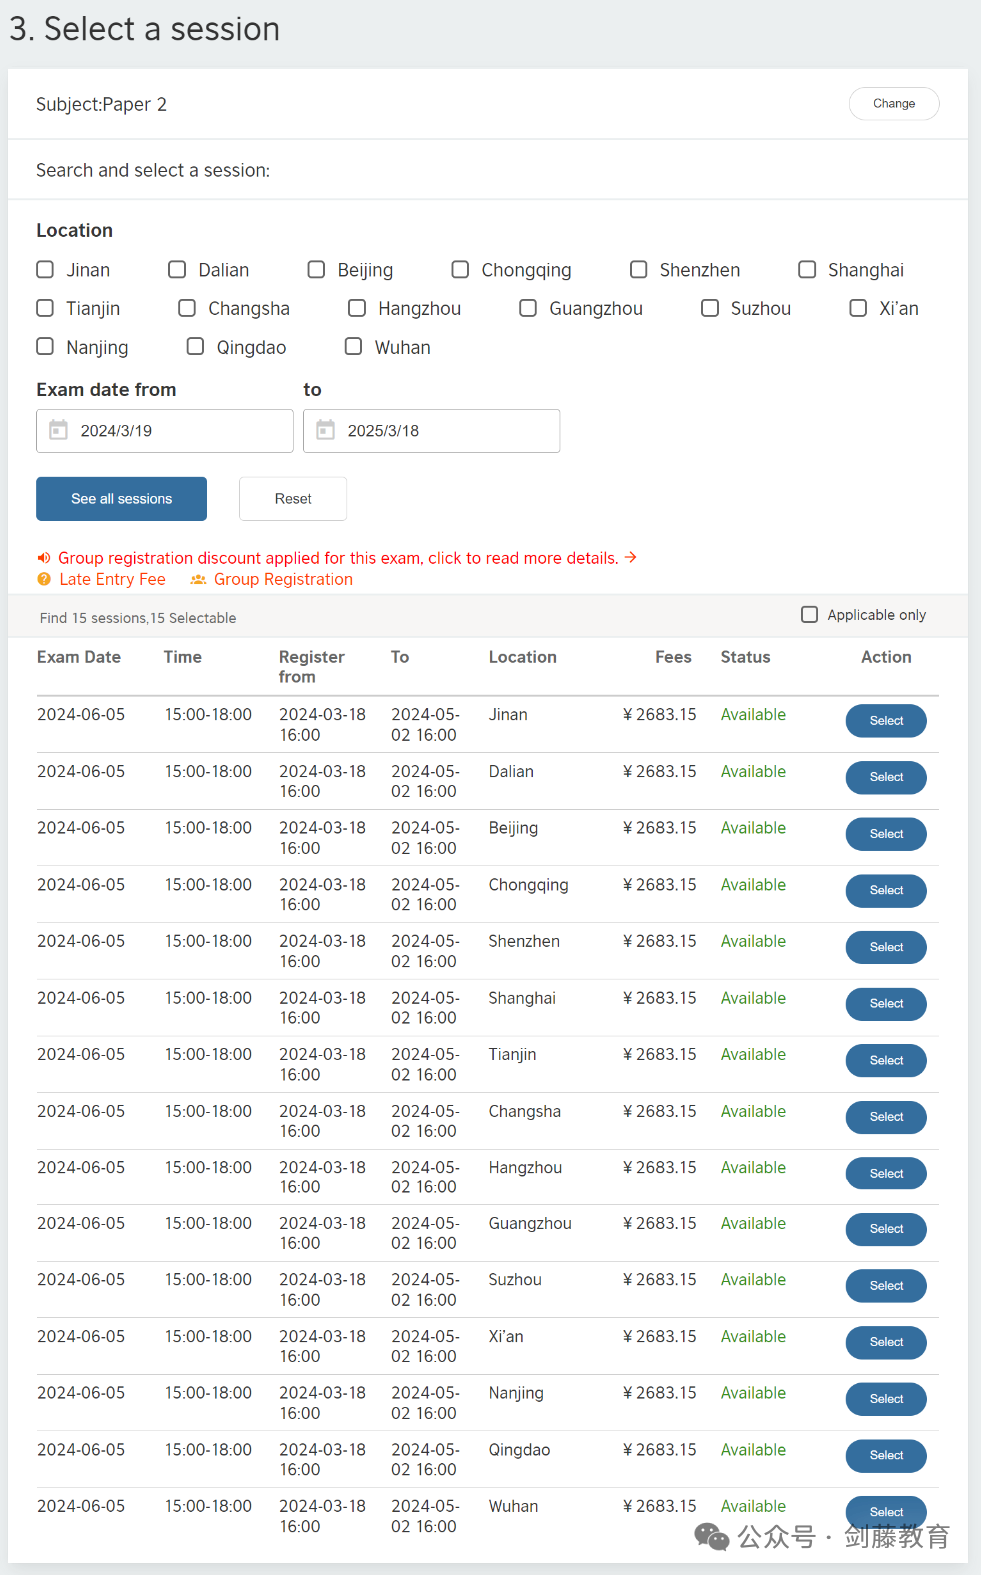Click the red arrow after the discount notice

[x=631, y=557]
